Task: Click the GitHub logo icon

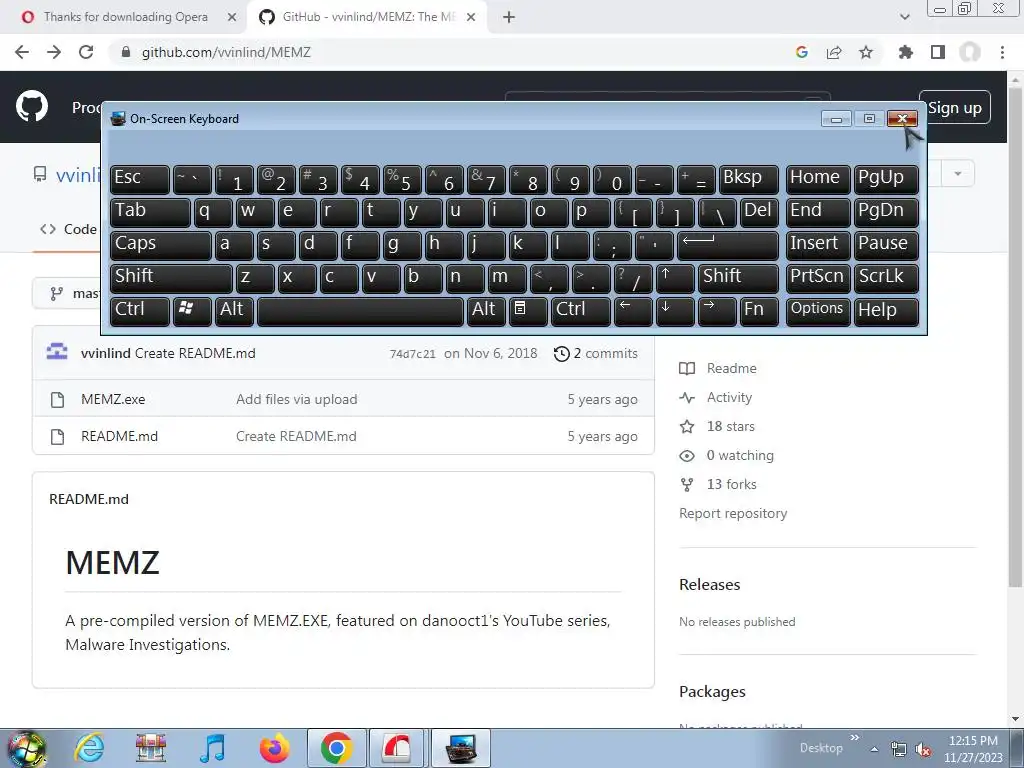Action: [31, 107]
